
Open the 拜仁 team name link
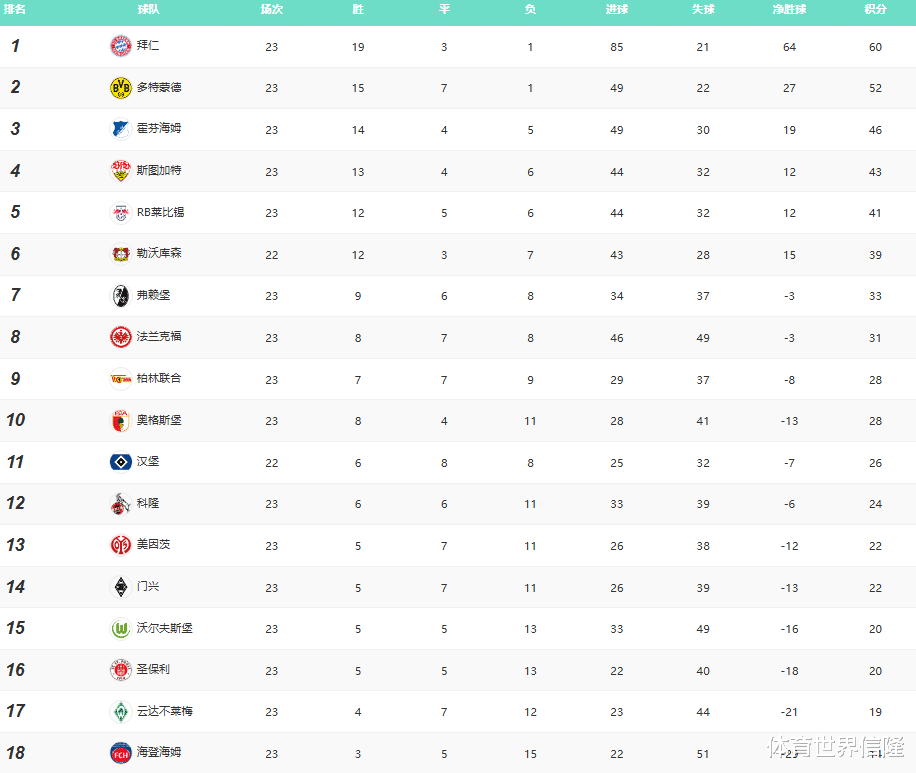[x=148, y=46]
